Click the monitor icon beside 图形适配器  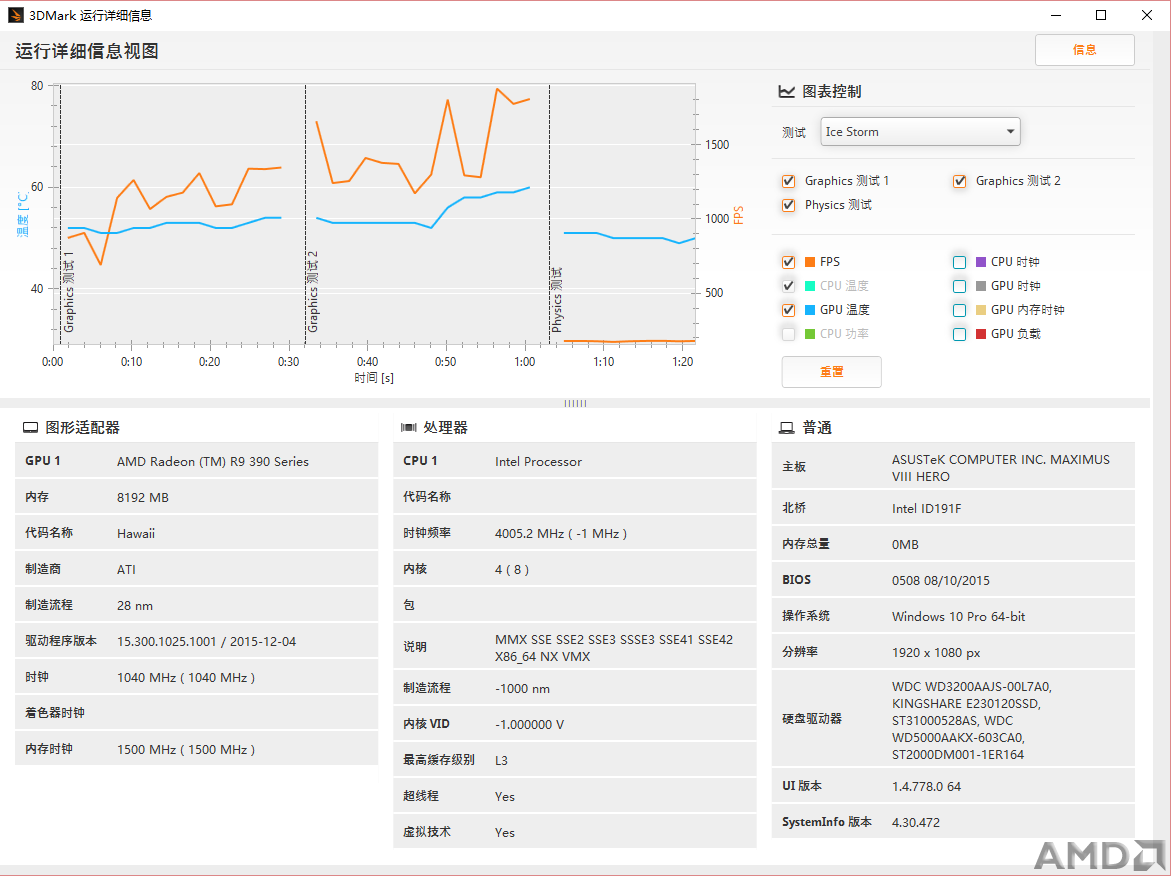pos(30,428)
